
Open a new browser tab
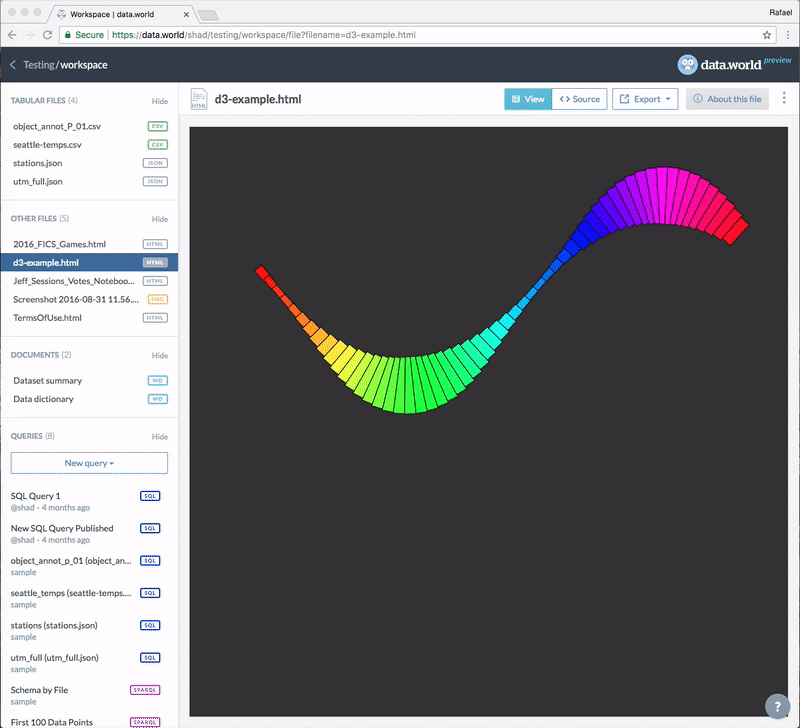[x=208, y=15]
